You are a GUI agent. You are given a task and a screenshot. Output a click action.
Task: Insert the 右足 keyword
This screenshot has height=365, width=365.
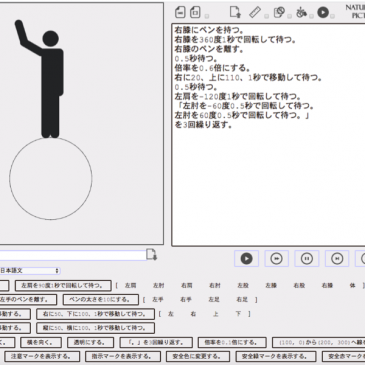[x=242, y=300]
